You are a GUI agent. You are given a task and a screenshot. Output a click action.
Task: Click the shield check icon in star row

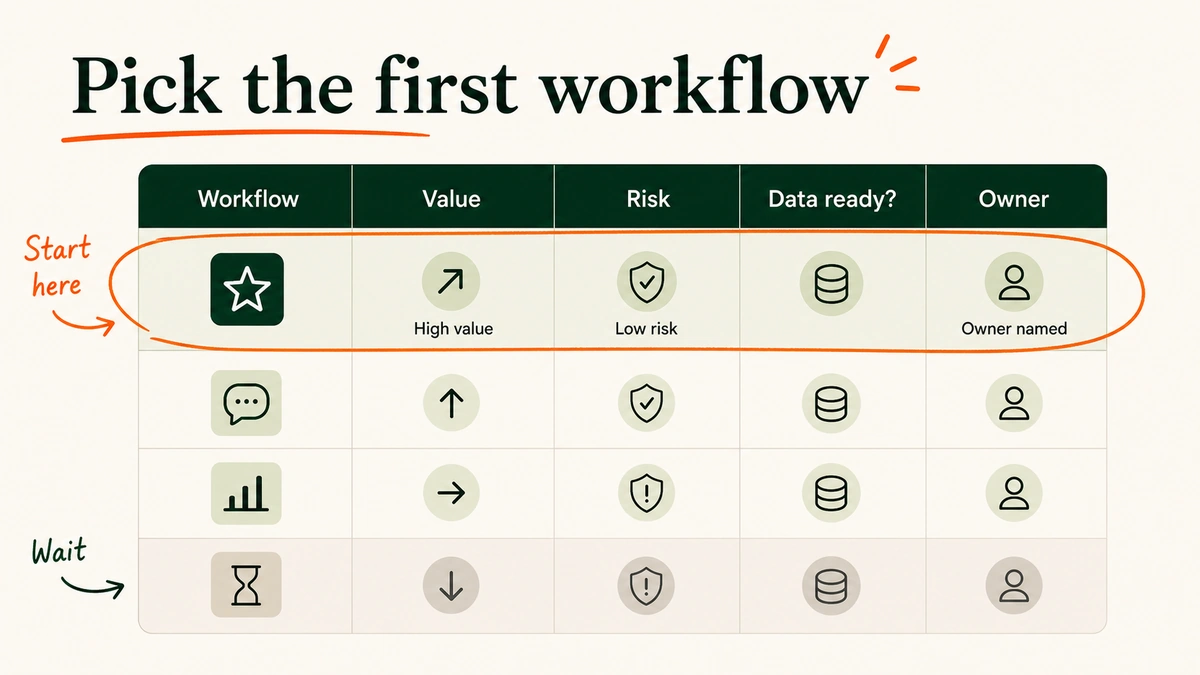[645, 282]
